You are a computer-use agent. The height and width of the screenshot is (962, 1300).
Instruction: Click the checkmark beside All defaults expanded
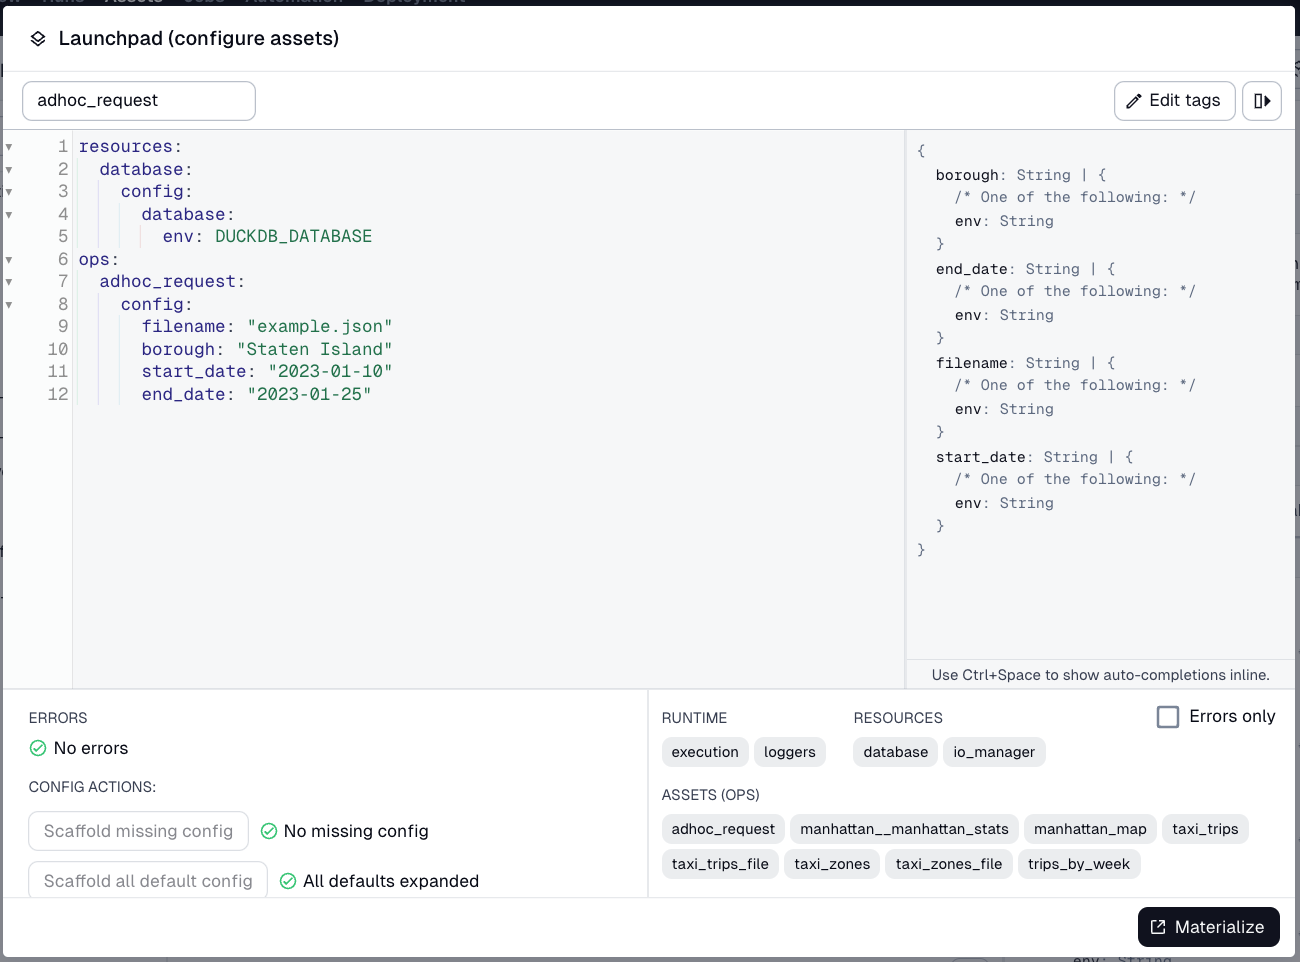coord(288,880)
